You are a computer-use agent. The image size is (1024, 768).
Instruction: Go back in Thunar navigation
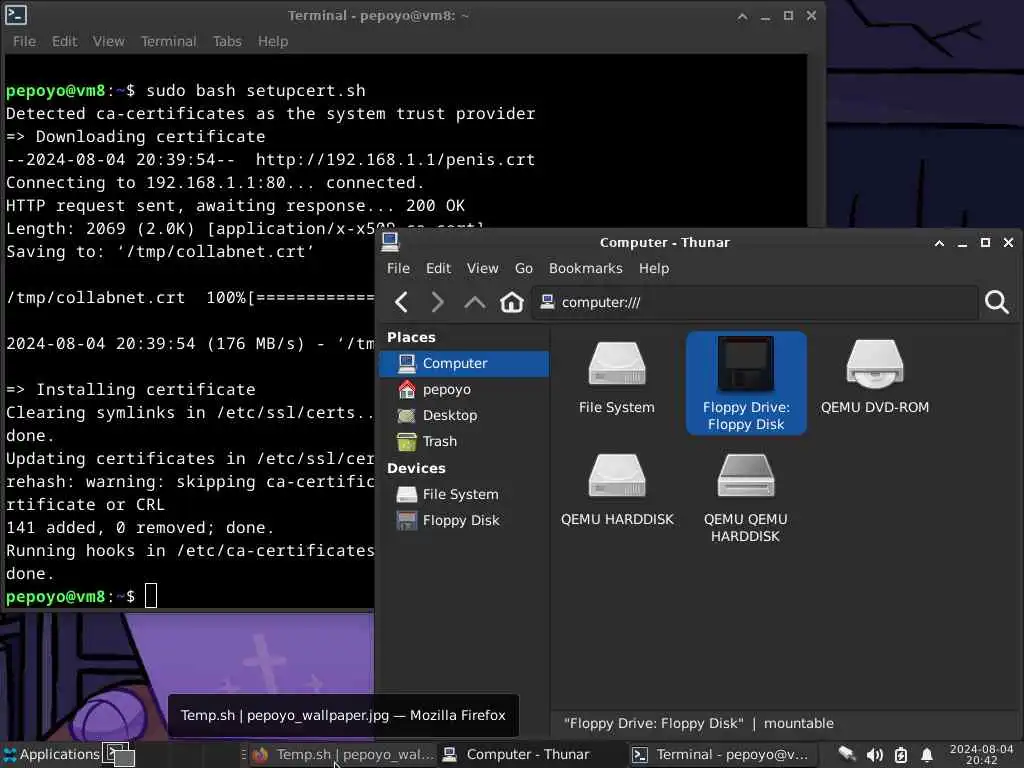[x=402, y=302]
